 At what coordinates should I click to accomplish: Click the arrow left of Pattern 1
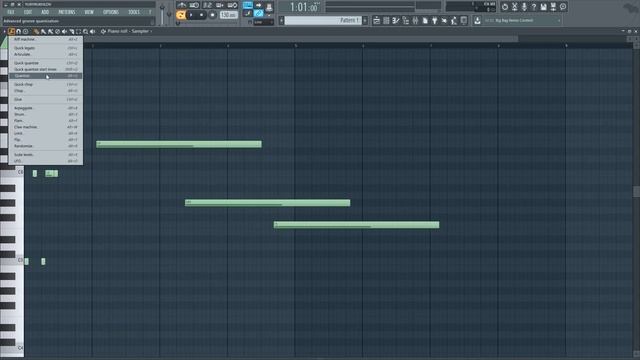tap(281, 20)
